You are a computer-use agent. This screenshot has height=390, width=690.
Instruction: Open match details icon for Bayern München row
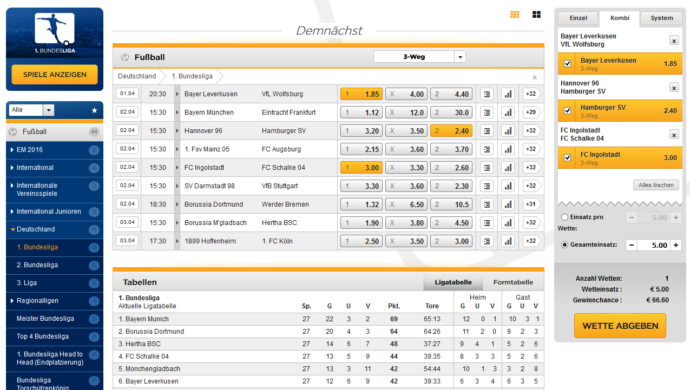point(487,112)
